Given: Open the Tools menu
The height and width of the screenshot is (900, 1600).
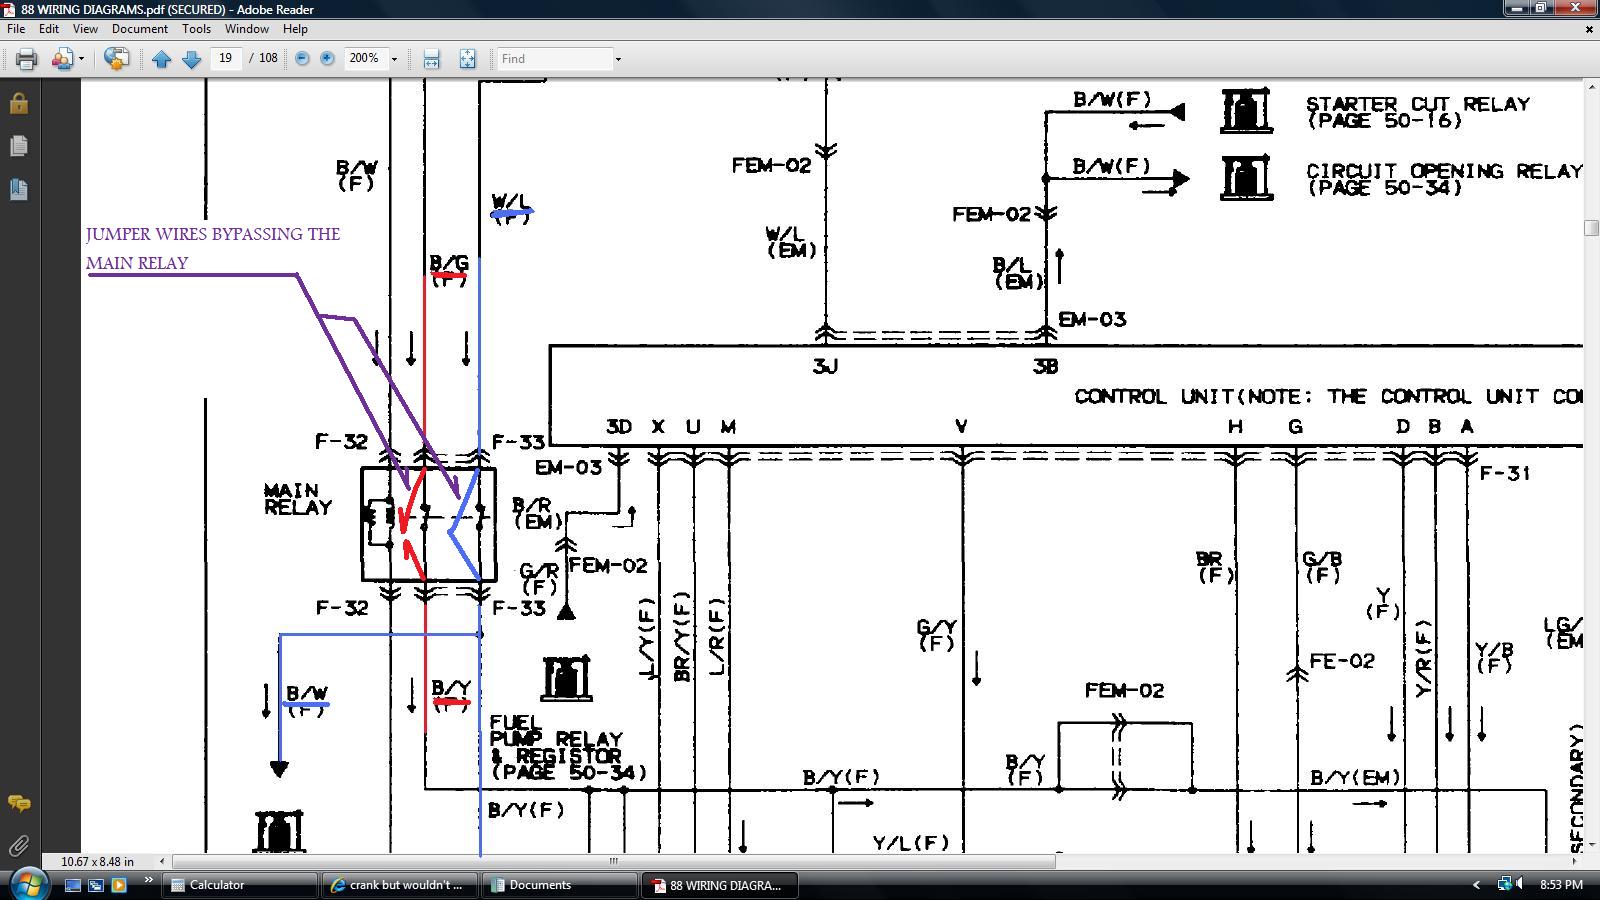Looking at the screenshot, I should 196,29.
